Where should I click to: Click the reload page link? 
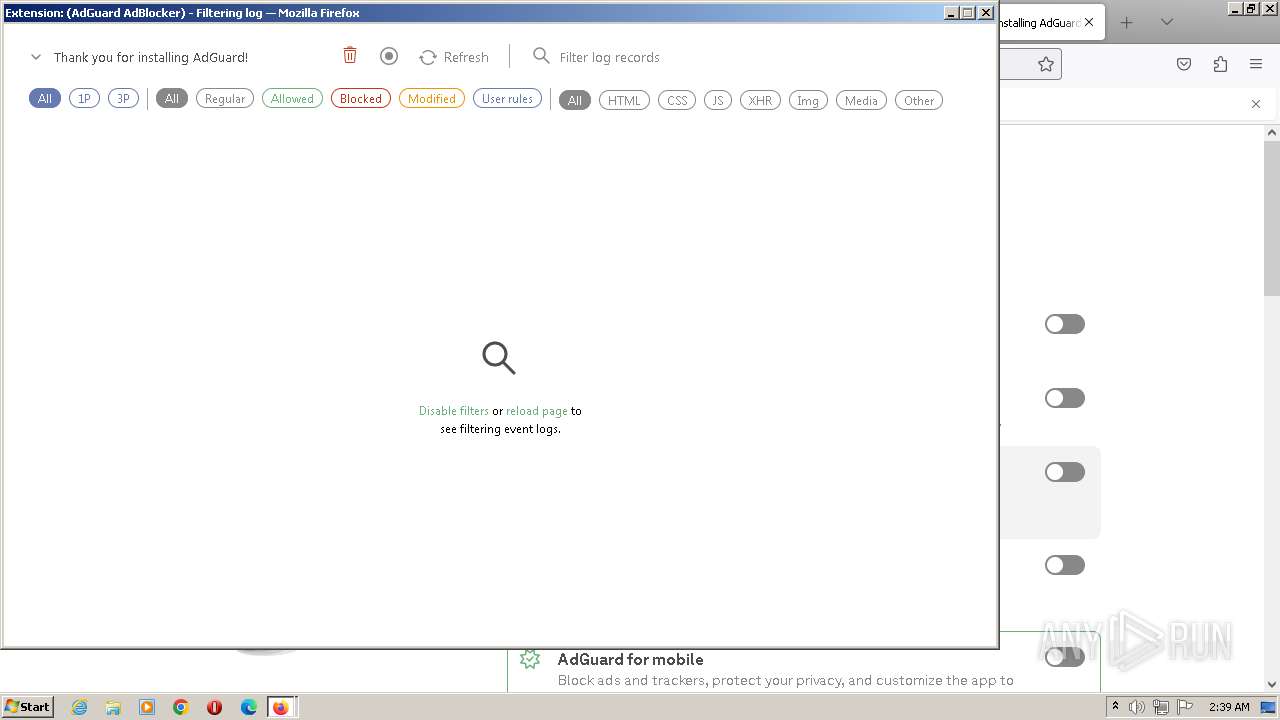coord(537,411)
